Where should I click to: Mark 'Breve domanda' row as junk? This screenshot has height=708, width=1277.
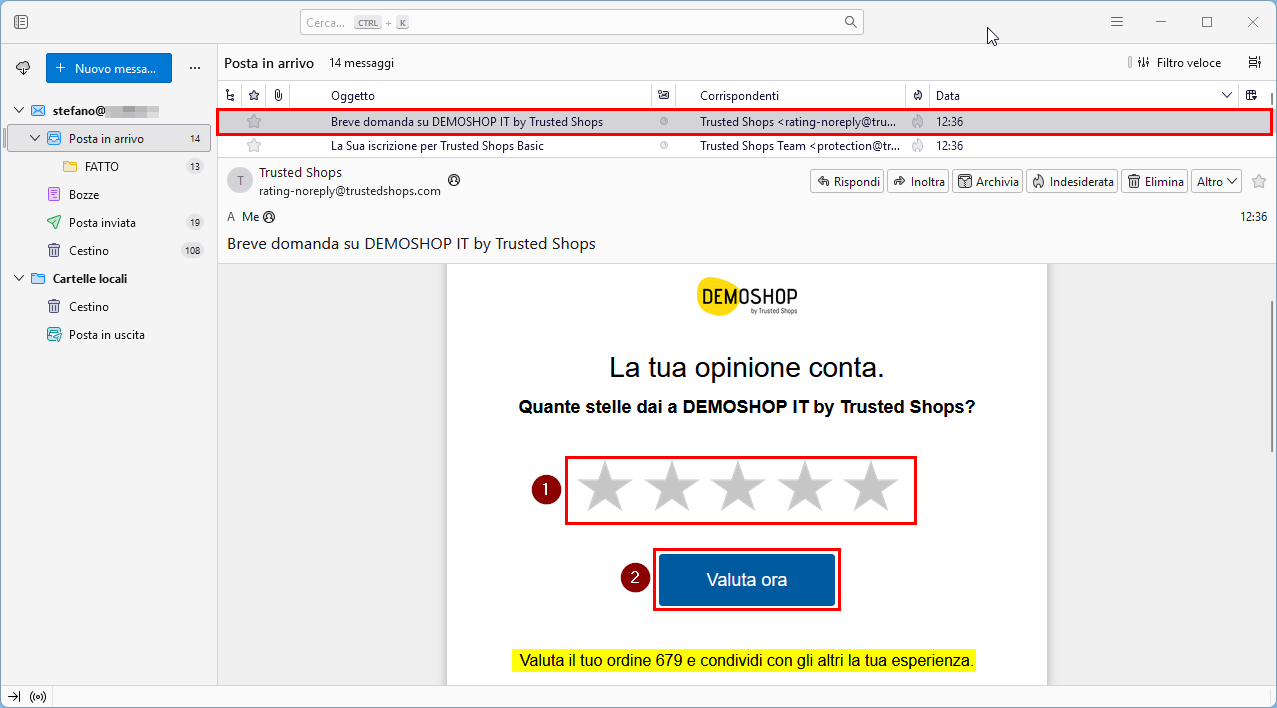pos(917,122)
